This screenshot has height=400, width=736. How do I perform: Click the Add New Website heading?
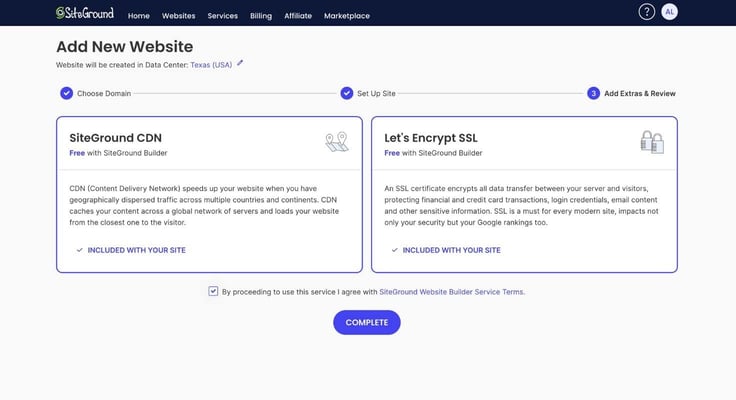click(x=124, y=46)
